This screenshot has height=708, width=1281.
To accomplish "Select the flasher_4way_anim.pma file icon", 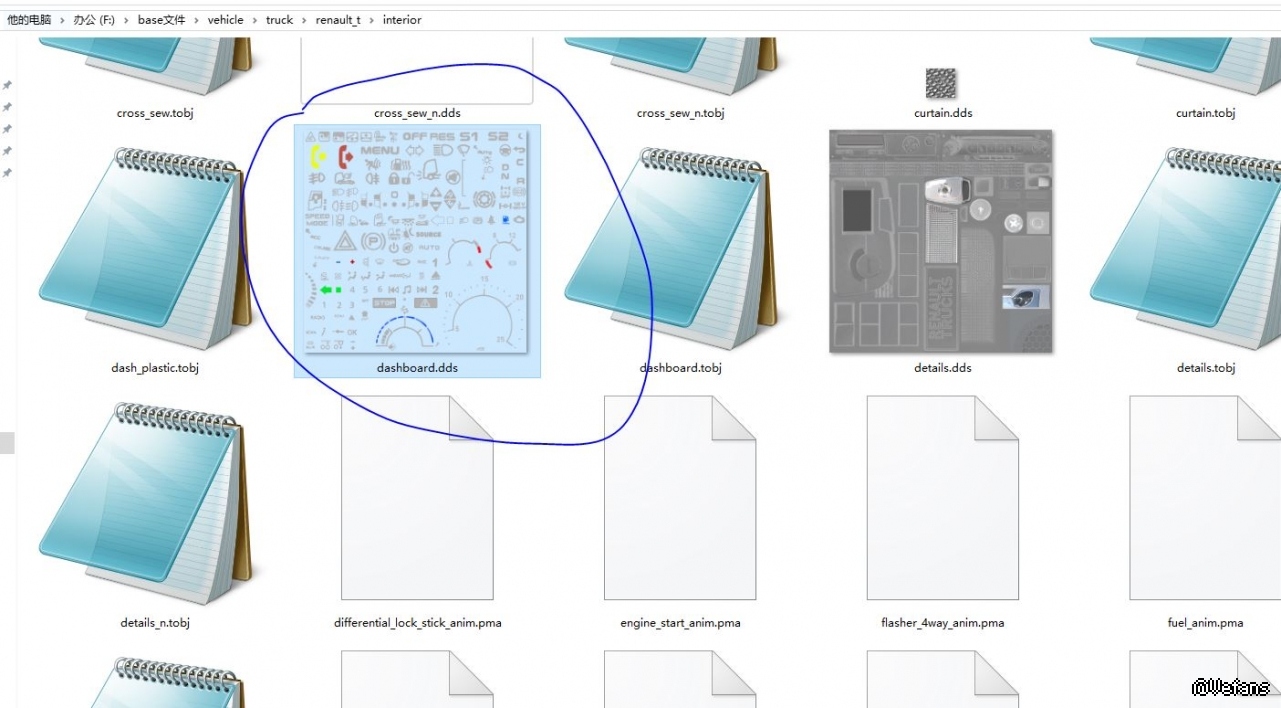I will click(x=943, y=498).
